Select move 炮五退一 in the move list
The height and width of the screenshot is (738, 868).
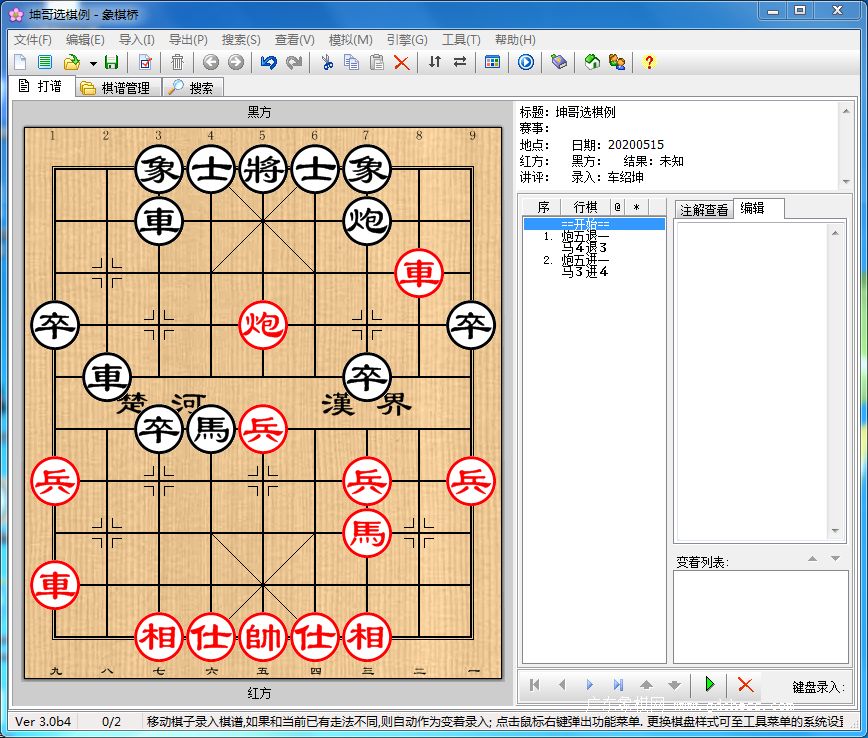click(584, 237)
